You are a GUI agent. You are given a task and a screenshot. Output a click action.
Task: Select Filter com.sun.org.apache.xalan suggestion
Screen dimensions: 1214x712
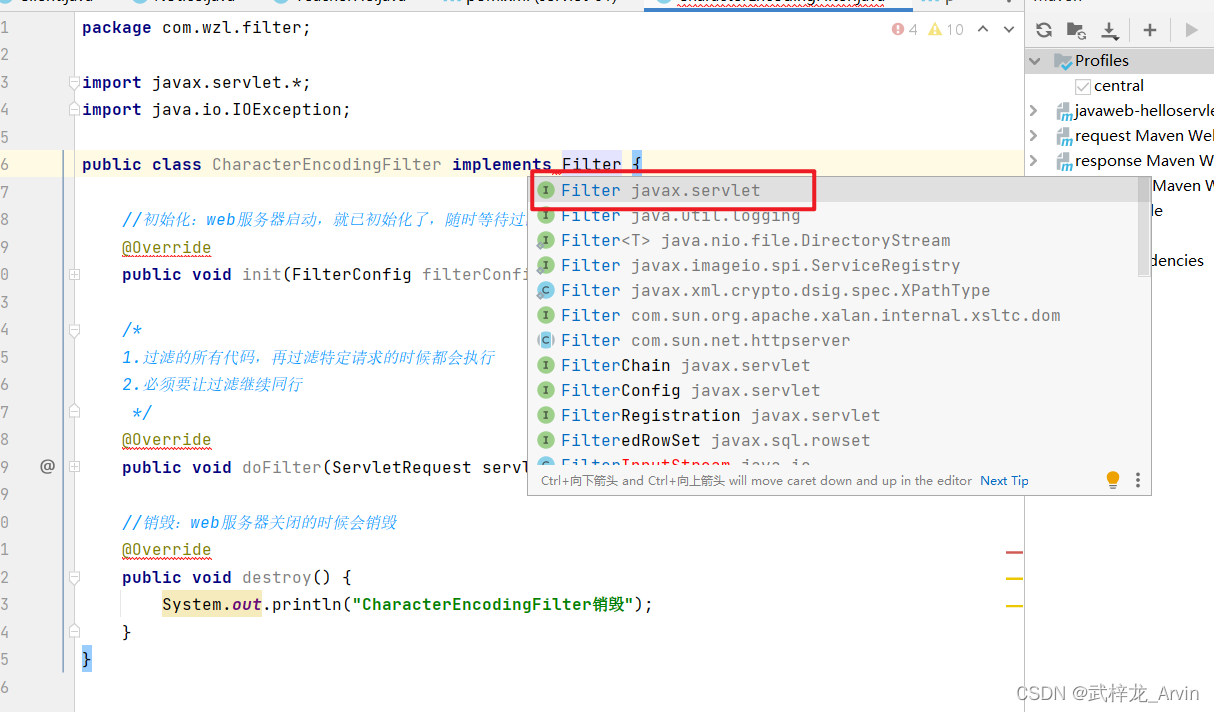(x=832, y=315)
